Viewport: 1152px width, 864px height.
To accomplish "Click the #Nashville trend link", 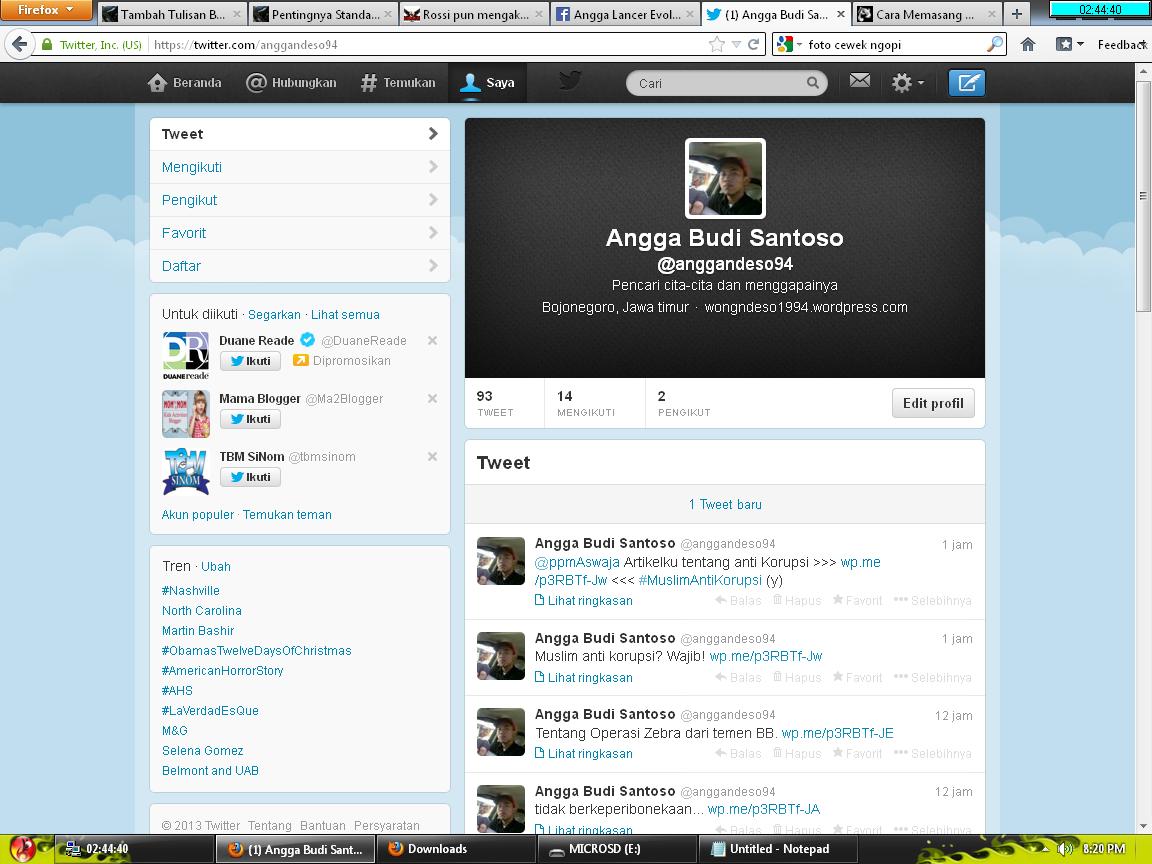I will tap(191, 591).
